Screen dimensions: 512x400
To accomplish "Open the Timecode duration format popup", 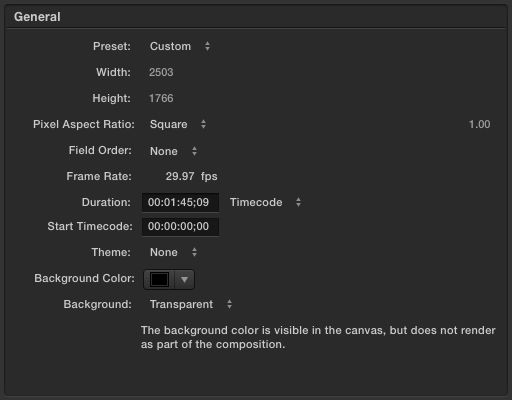I will click(266, 202).
